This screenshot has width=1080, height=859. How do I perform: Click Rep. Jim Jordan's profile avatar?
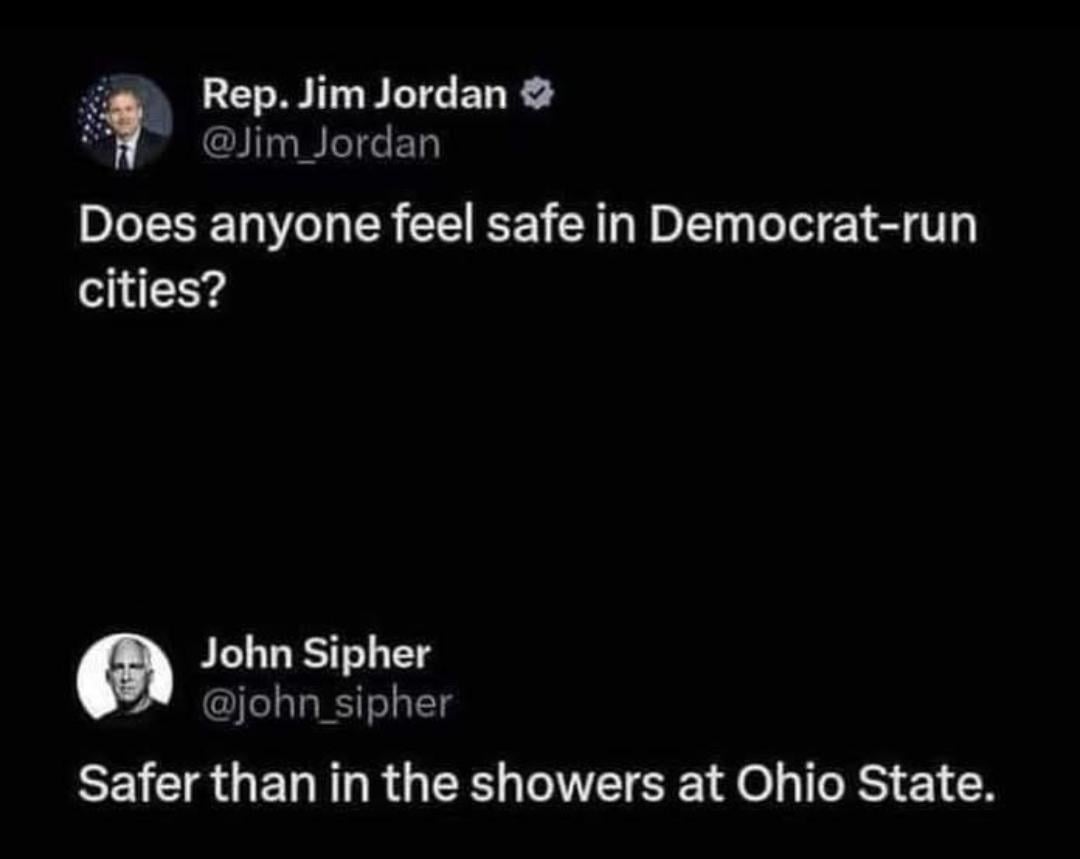pos(124,121)
